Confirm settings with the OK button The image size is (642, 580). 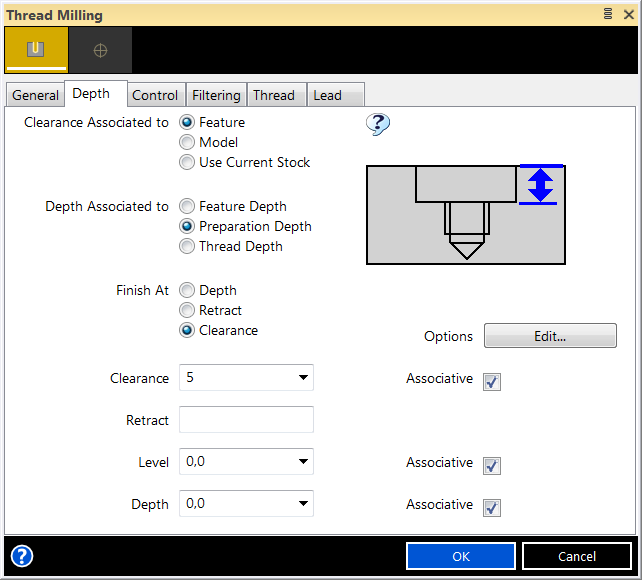[x=461, y=556]
